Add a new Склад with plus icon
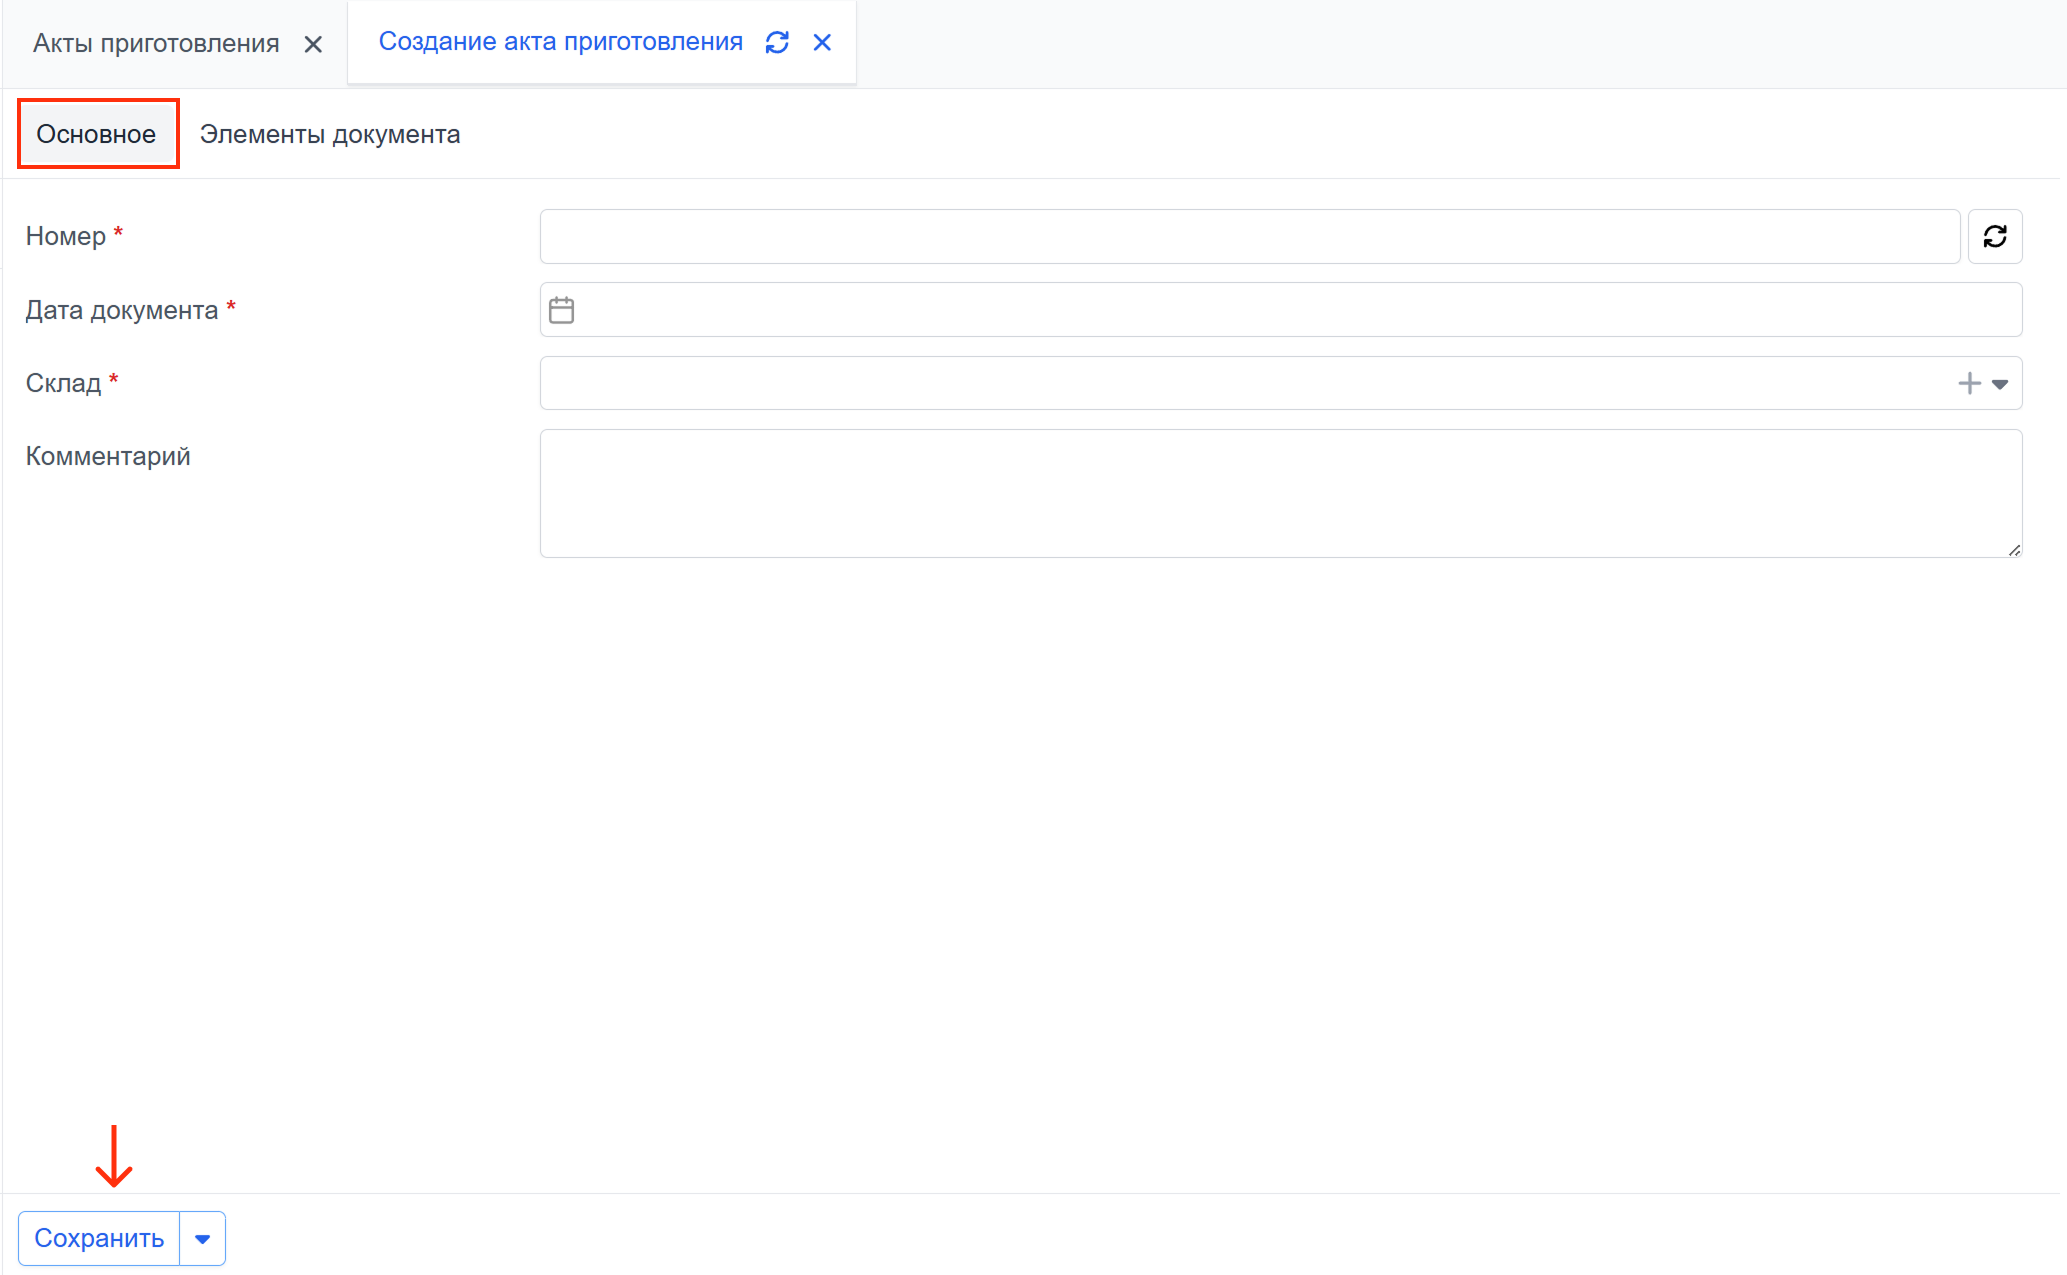Screen dimensions: 2067x1275 1969,383
